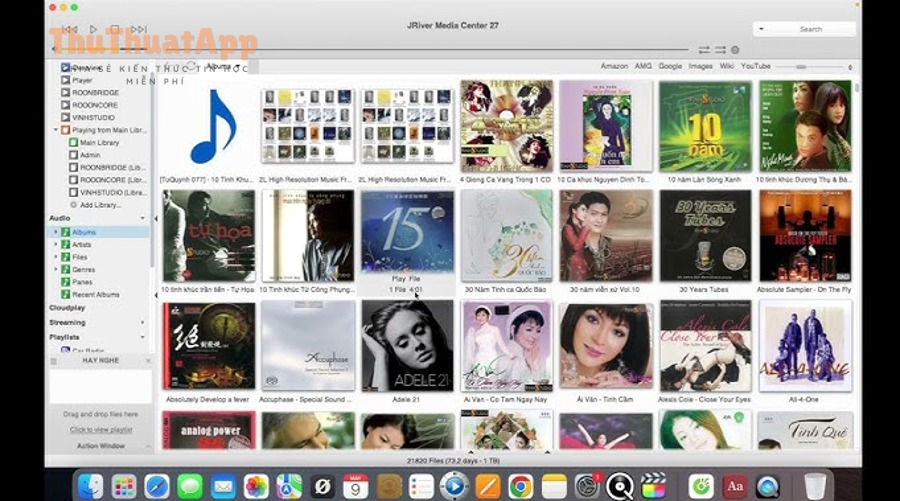900x501 pixels.
Task: Open the Google link tab
Action: (670, 66)
